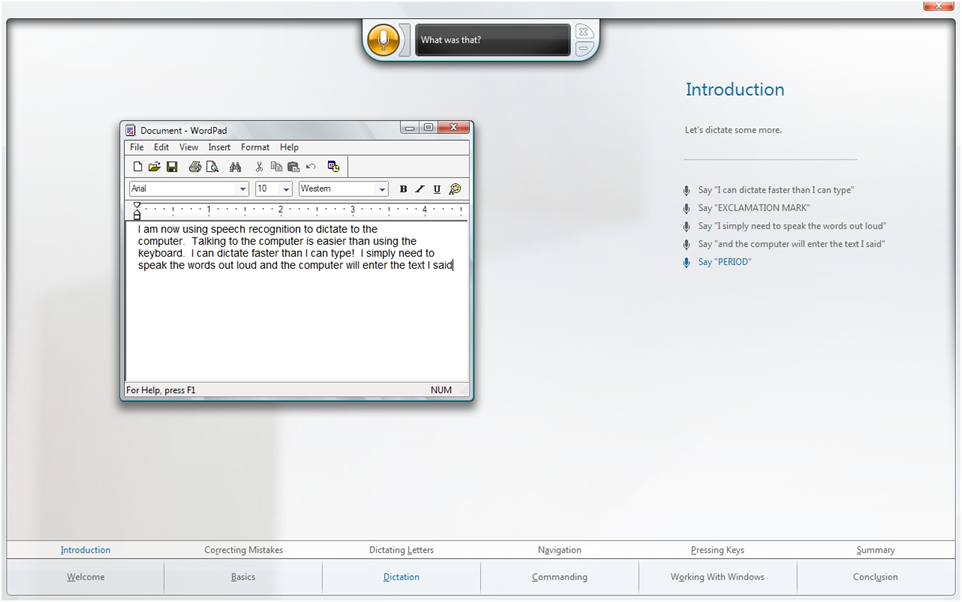The image size is (962, 602).
Task: Click the left indent marker on the ruler
Action: click(137, 214)
